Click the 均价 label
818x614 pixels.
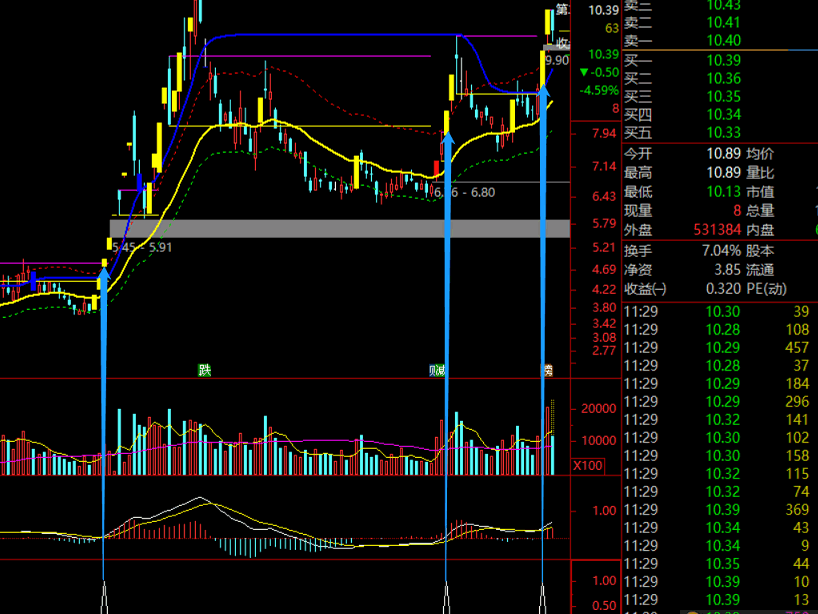[x=760, y=153]
